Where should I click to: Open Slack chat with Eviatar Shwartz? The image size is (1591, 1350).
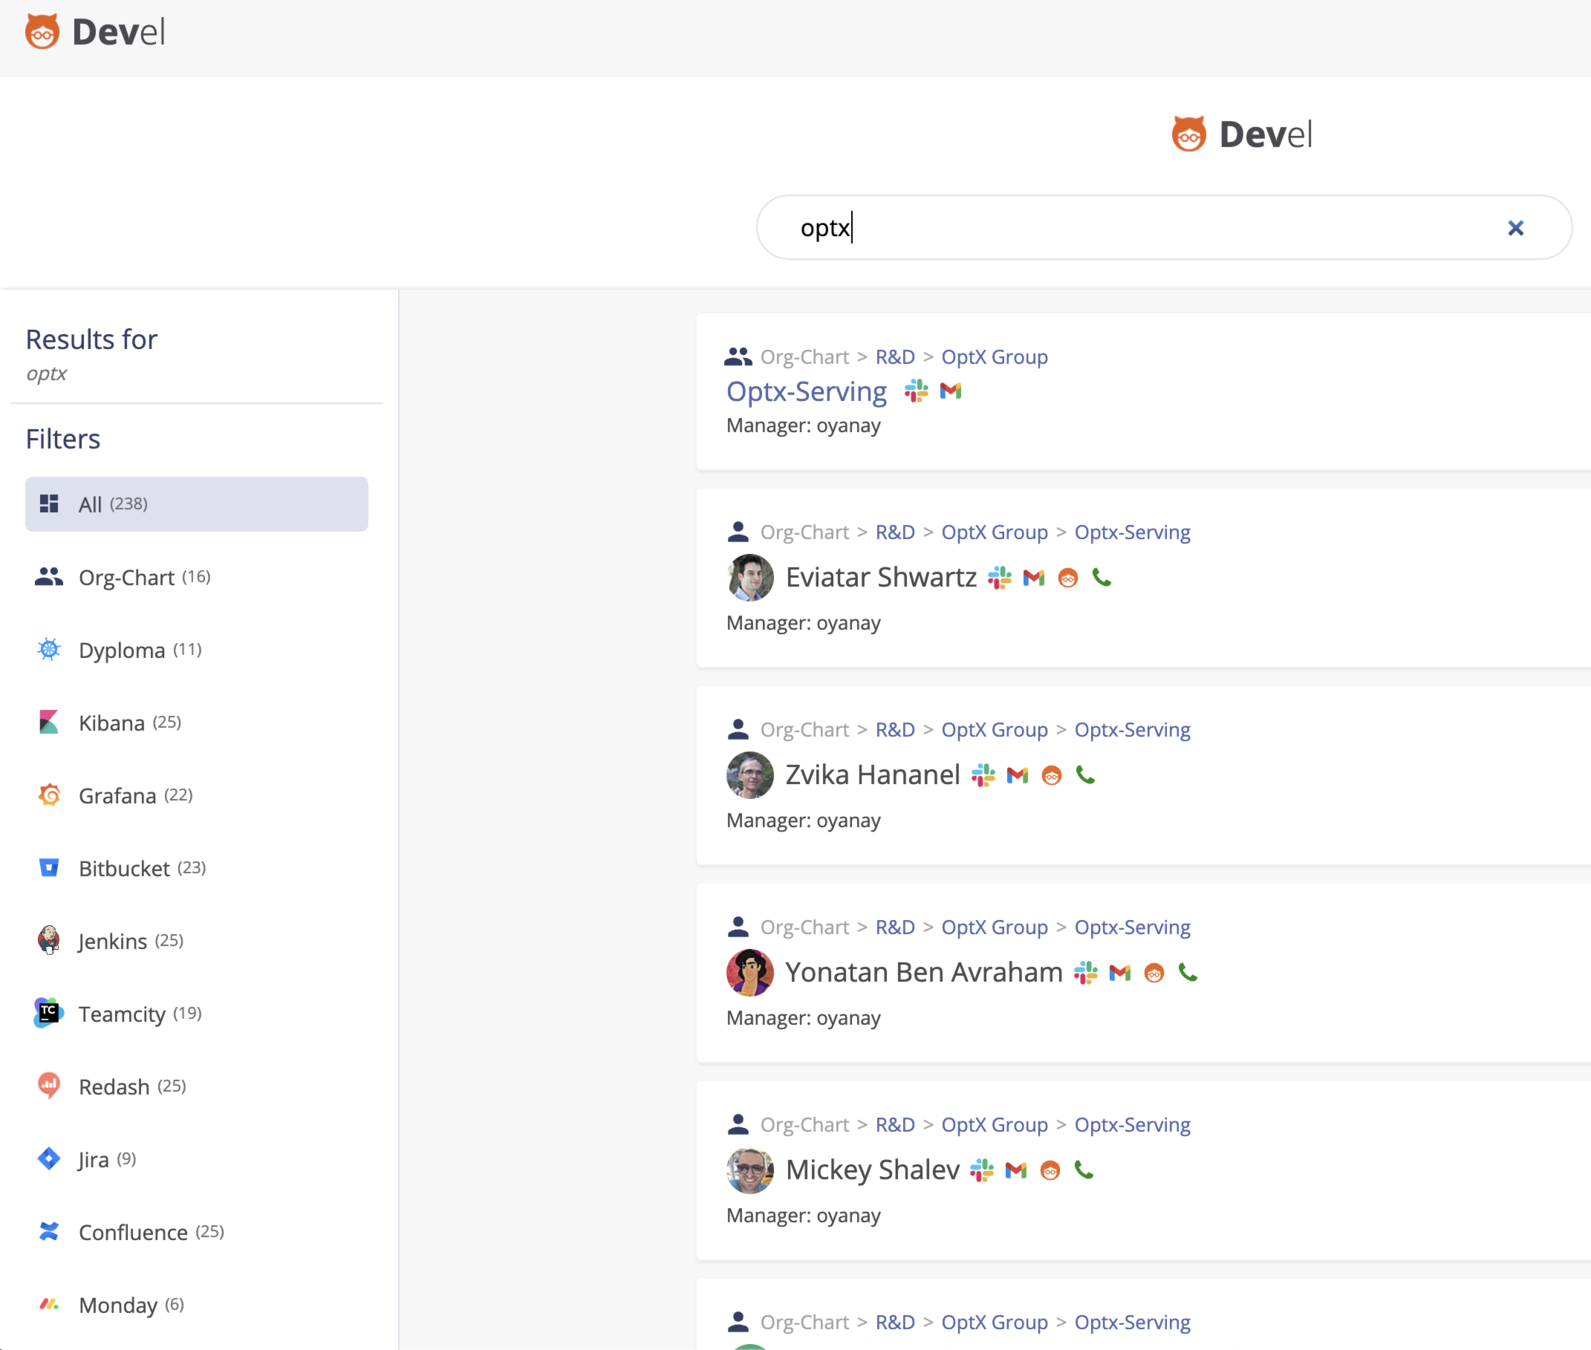[x=999, y=578]
